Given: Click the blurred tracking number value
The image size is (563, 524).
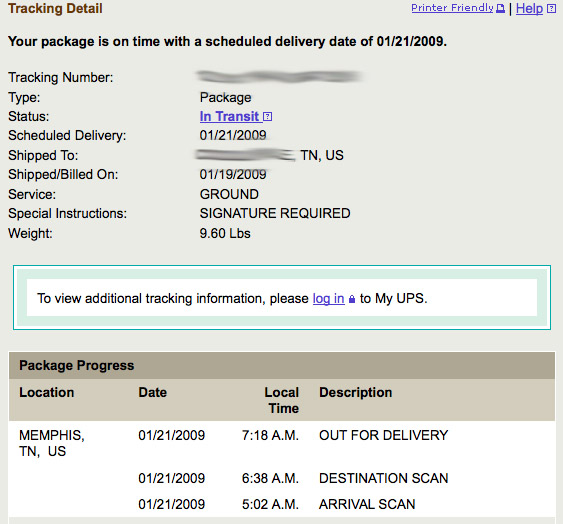Looking at the screenshot, I should (279, 76).
